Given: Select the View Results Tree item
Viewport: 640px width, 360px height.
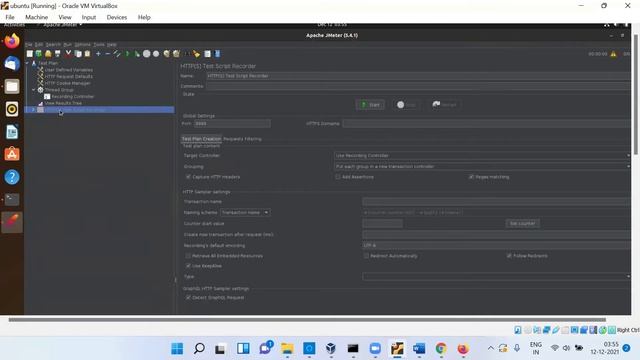Looking at the screenshot, I should pos(63,103).
